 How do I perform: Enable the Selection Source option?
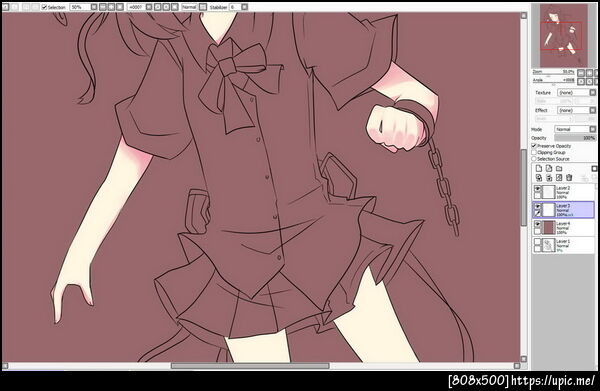[x=534, y=159]
